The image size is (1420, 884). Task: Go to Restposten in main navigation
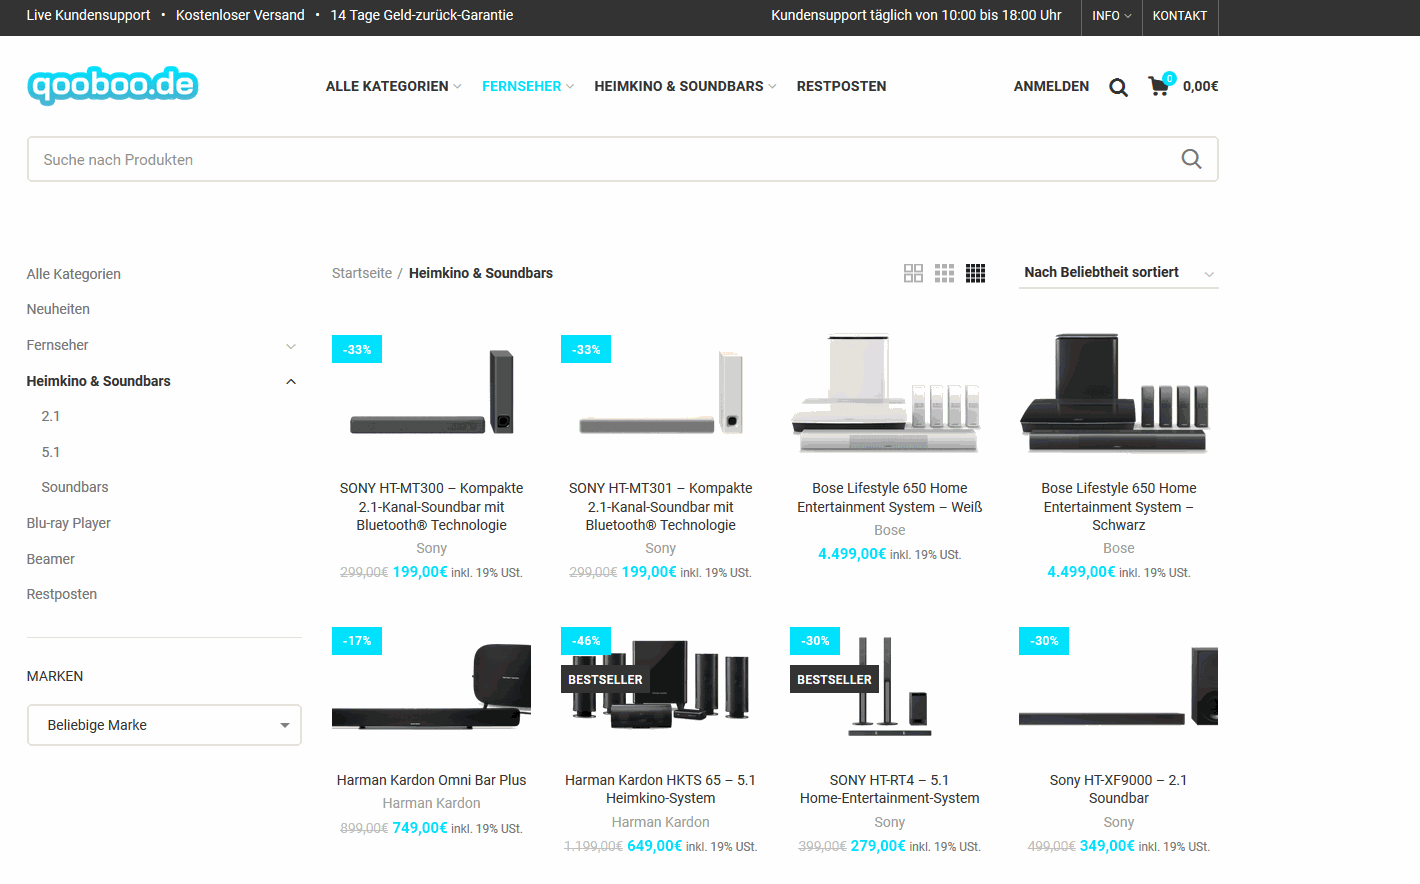[x=841, y=86]
